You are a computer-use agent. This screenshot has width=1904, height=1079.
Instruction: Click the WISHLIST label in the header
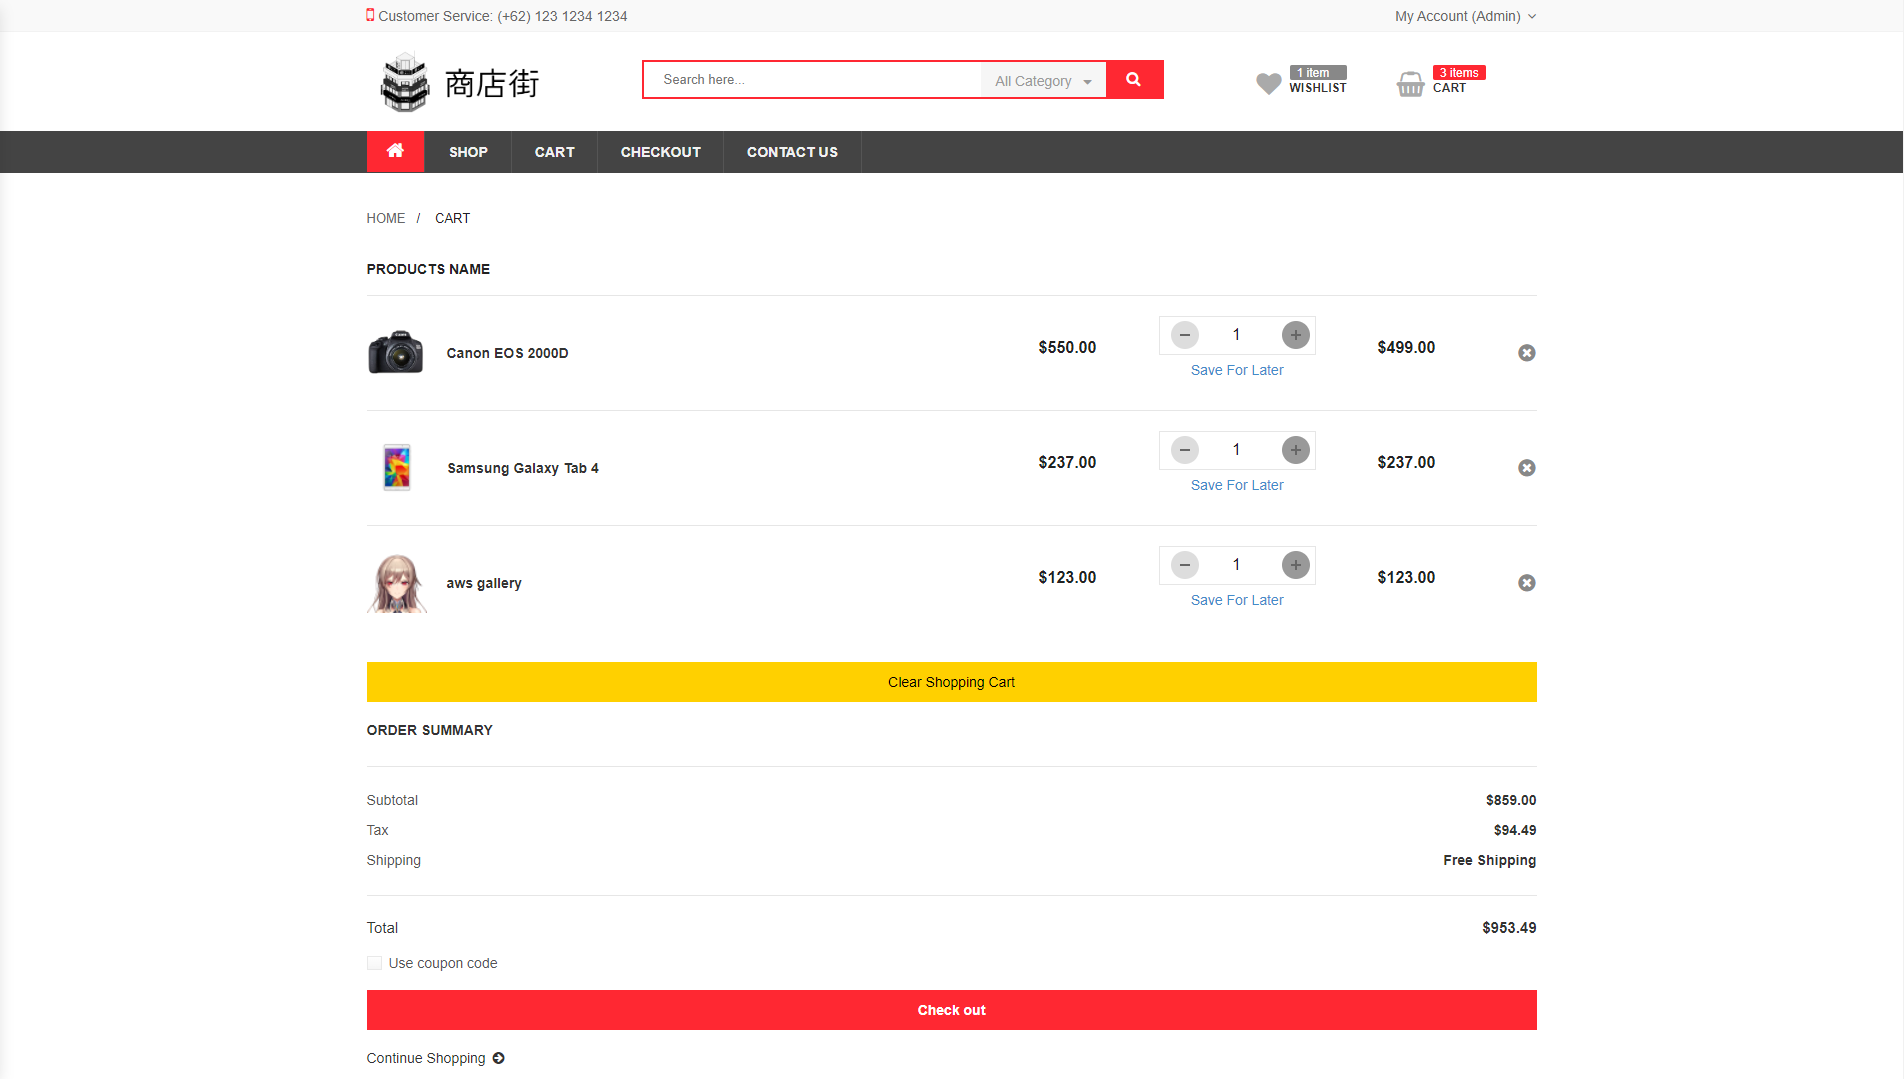coord(1318,88)
